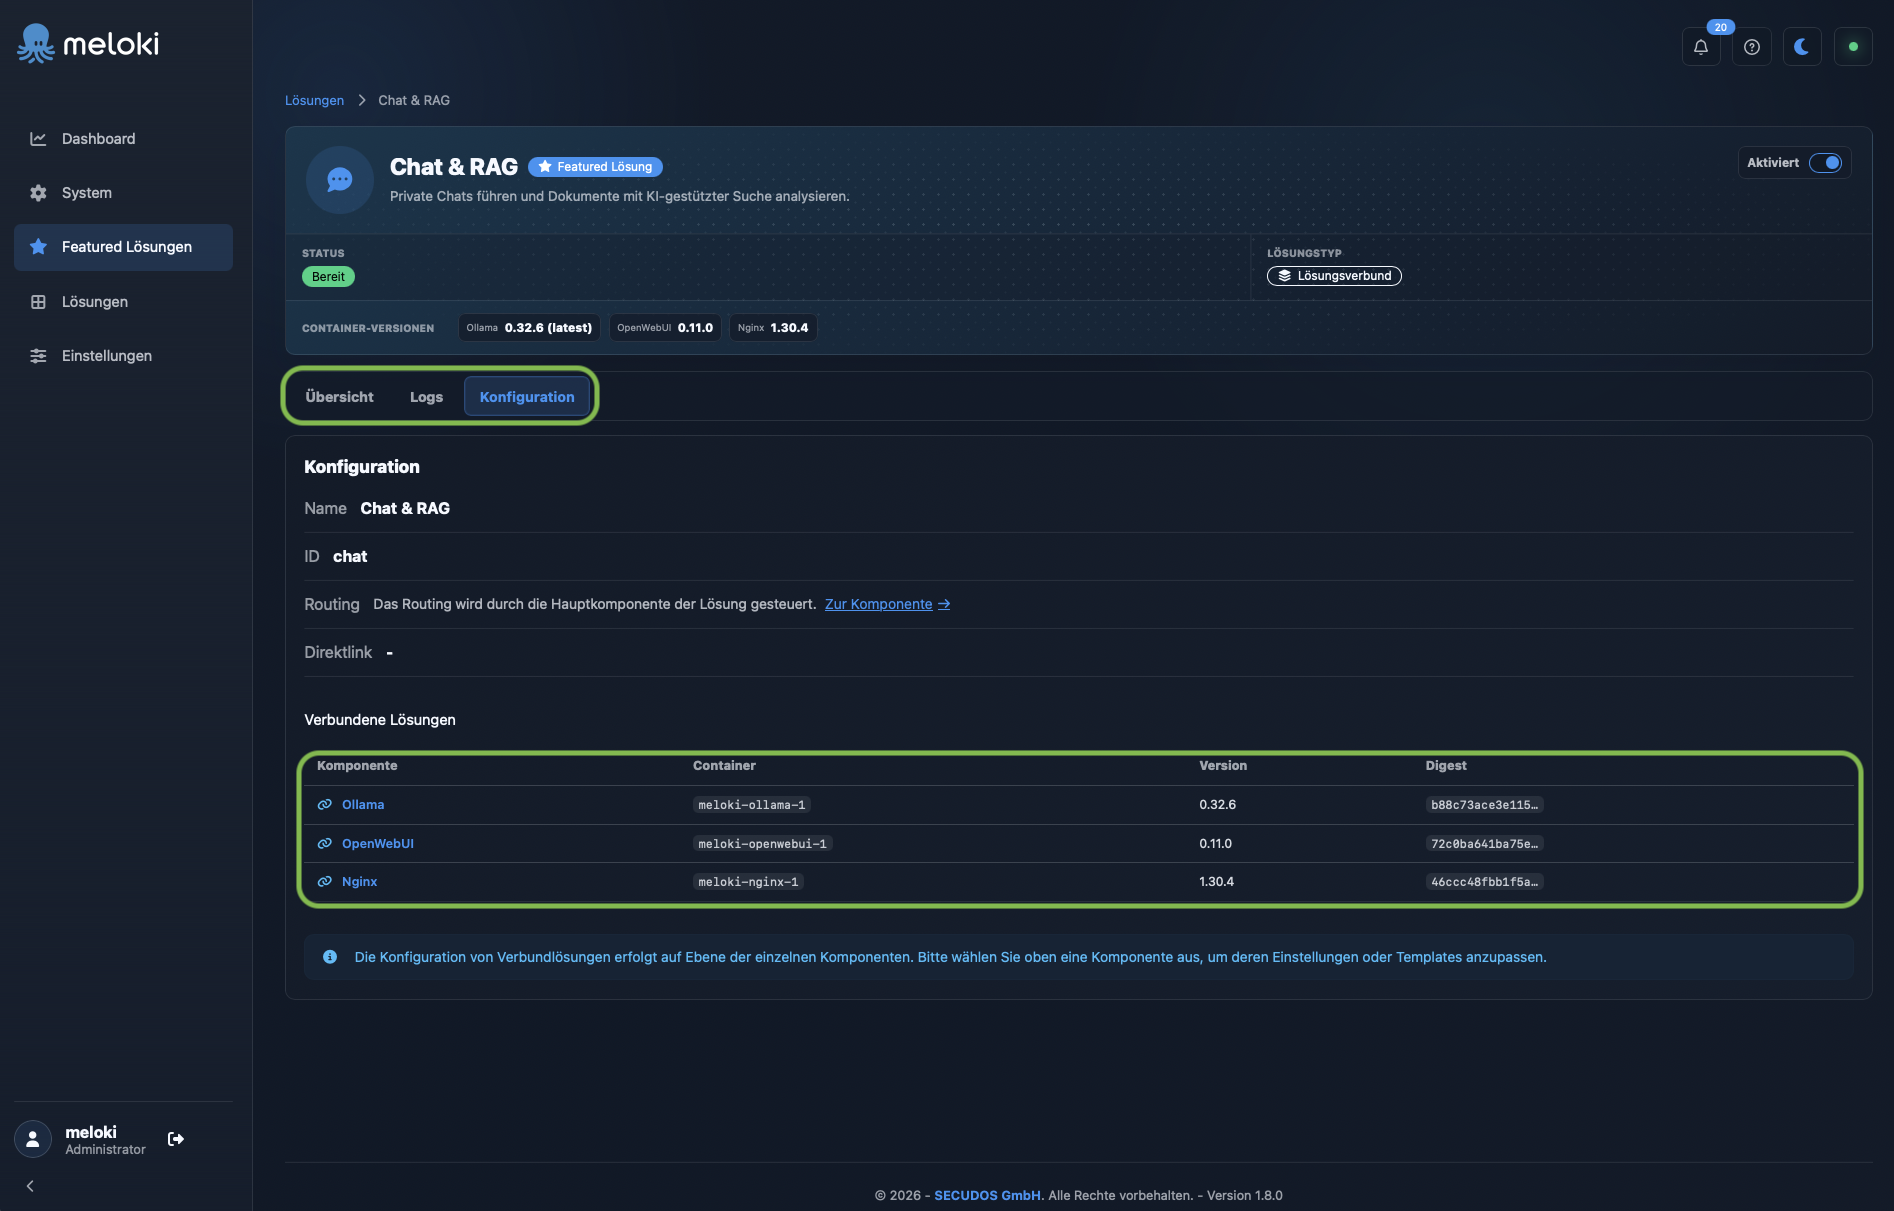Image resolution: width=1894 pixels, height=1211 pixels.
Task: Click the Komponente column header
Action: 357,766
